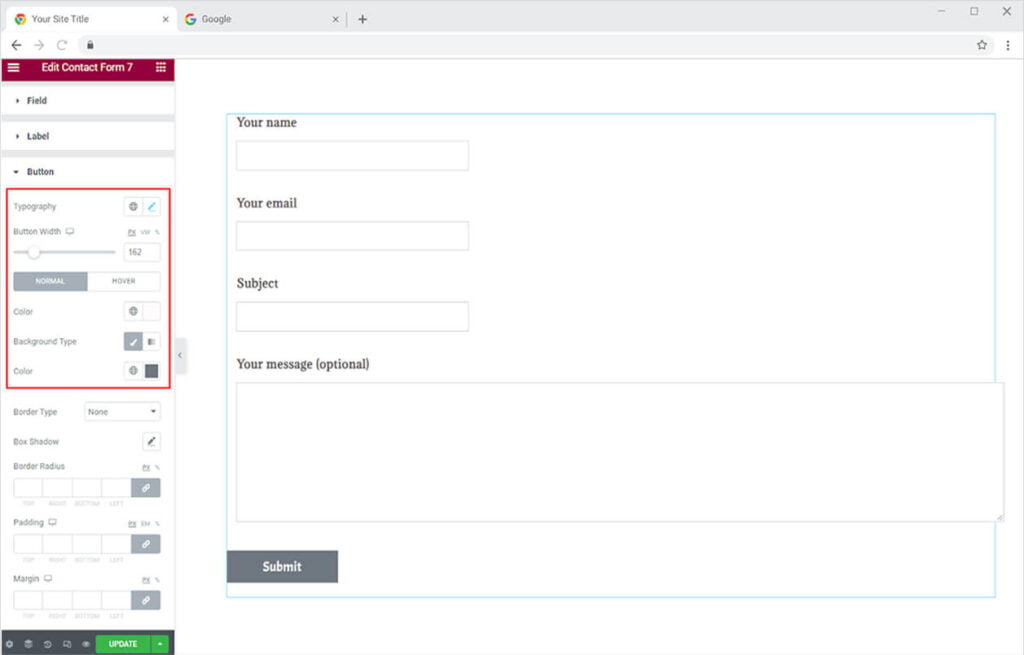Expand the Label section
The width and height of the screenshot is (1024, 655).
pos(37,136)
